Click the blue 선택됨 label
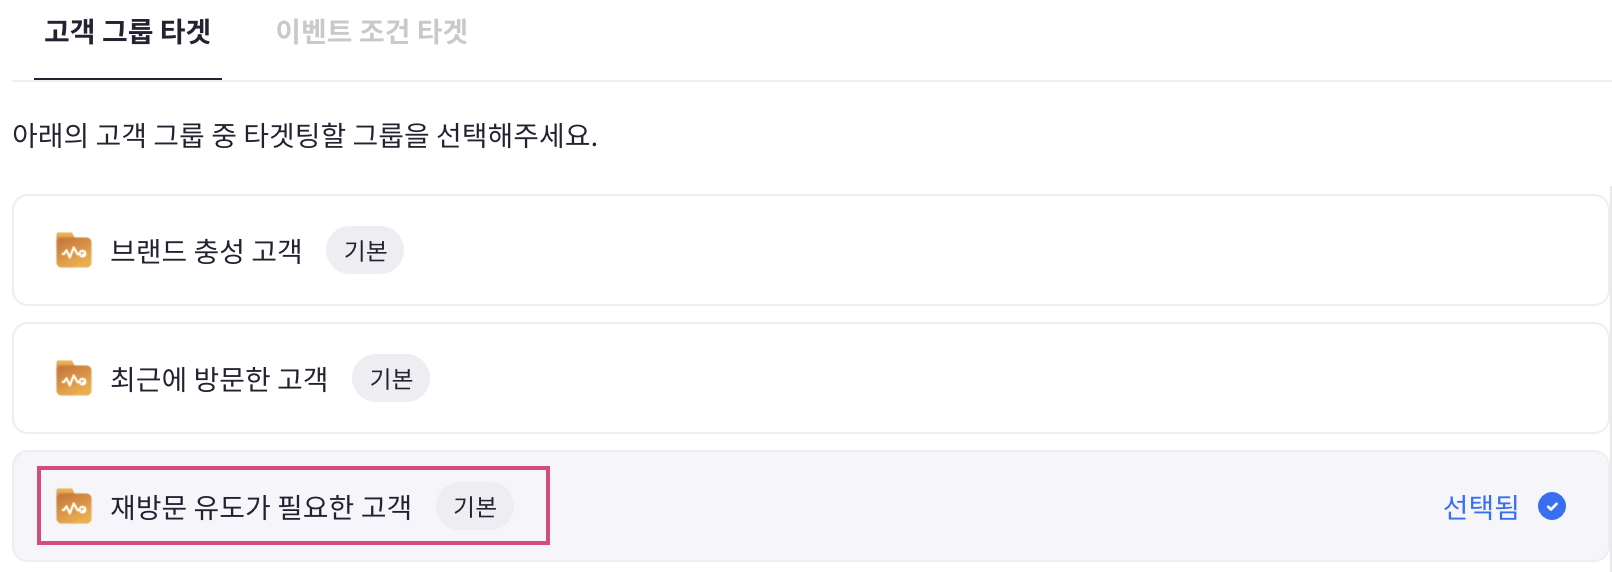The width and height of the screenshot is (1612, 572). [x=1481, y=507]
